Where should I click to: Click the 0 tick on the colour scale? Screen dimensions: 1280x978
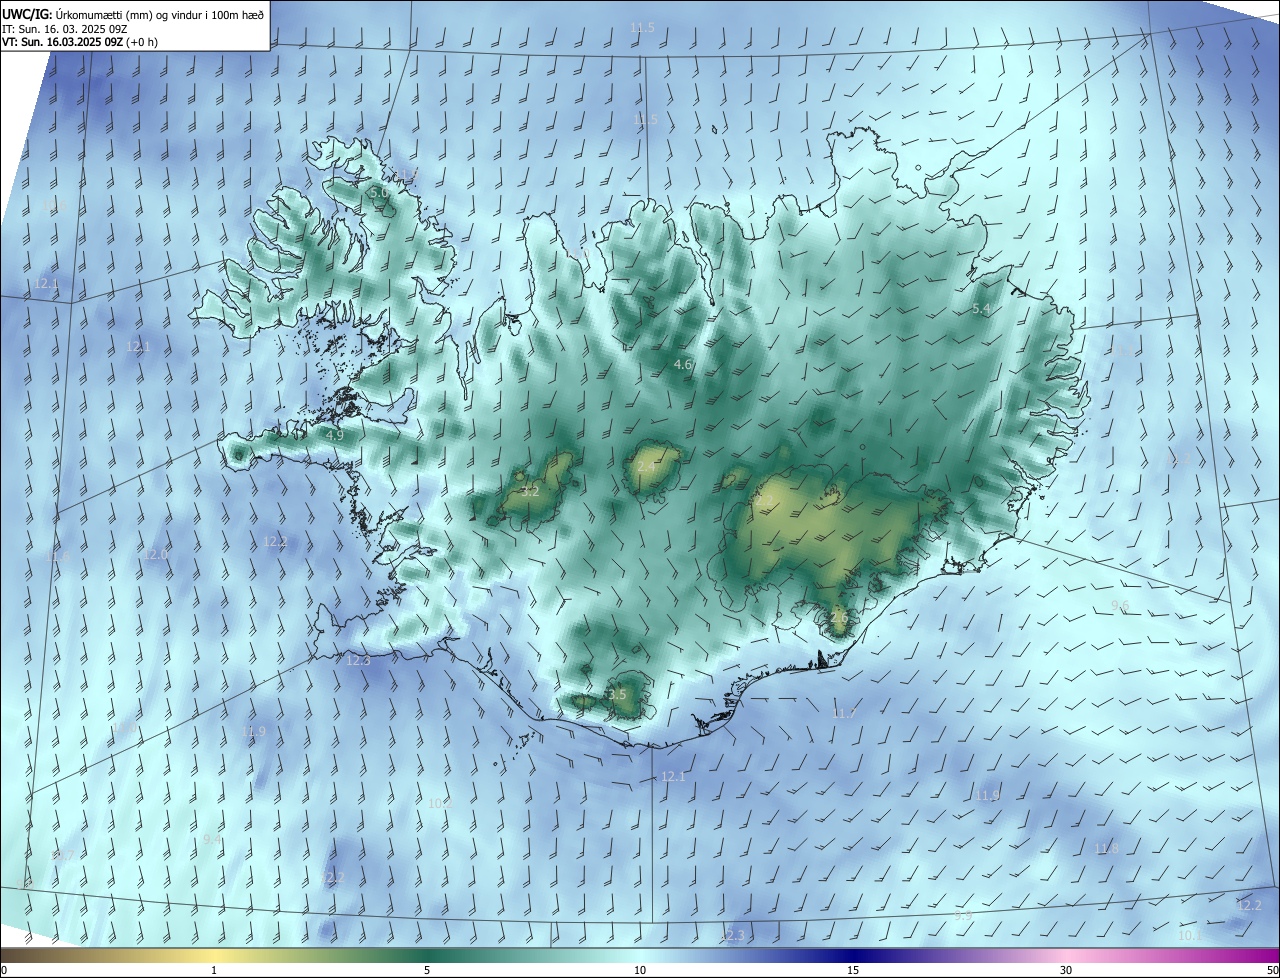tap(4, 970)
